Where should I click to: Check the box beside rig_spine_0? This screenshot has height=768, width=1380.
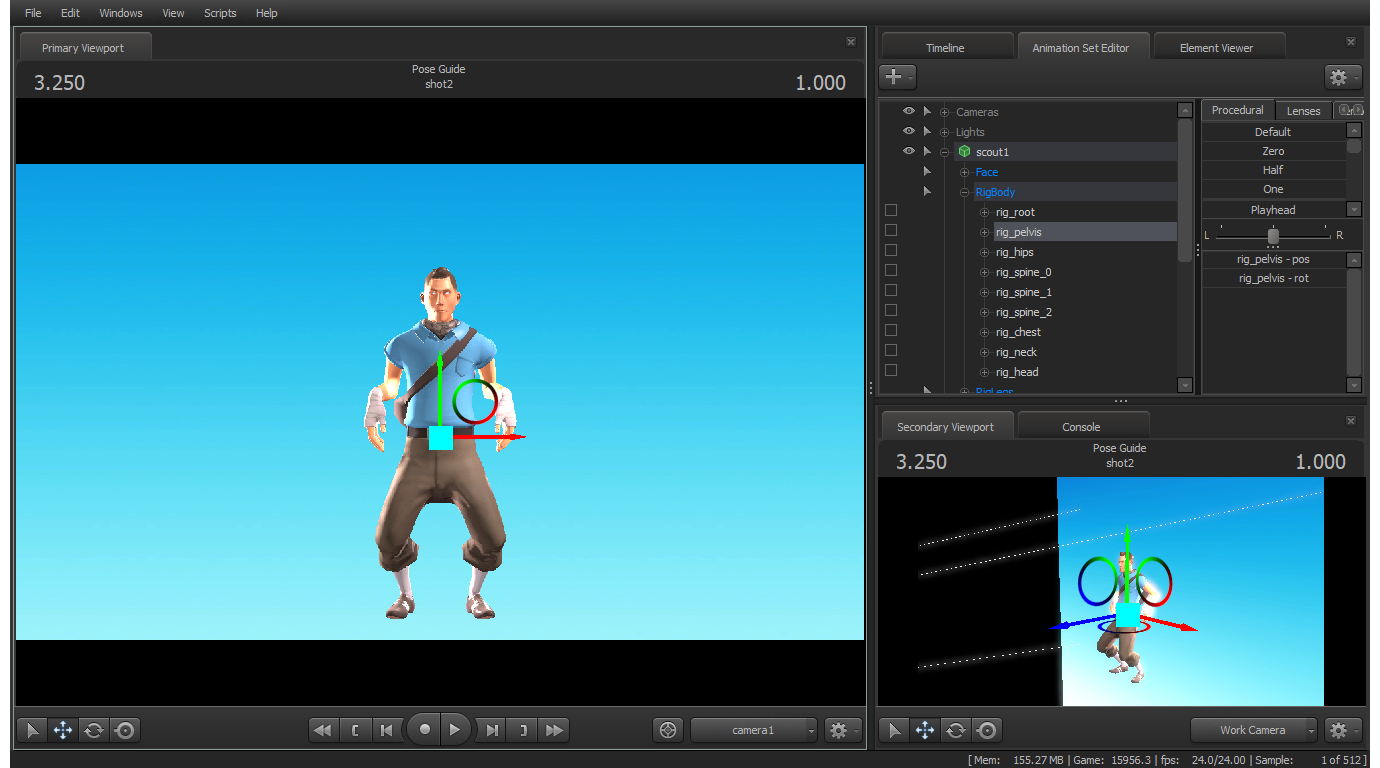pos(891,271)
